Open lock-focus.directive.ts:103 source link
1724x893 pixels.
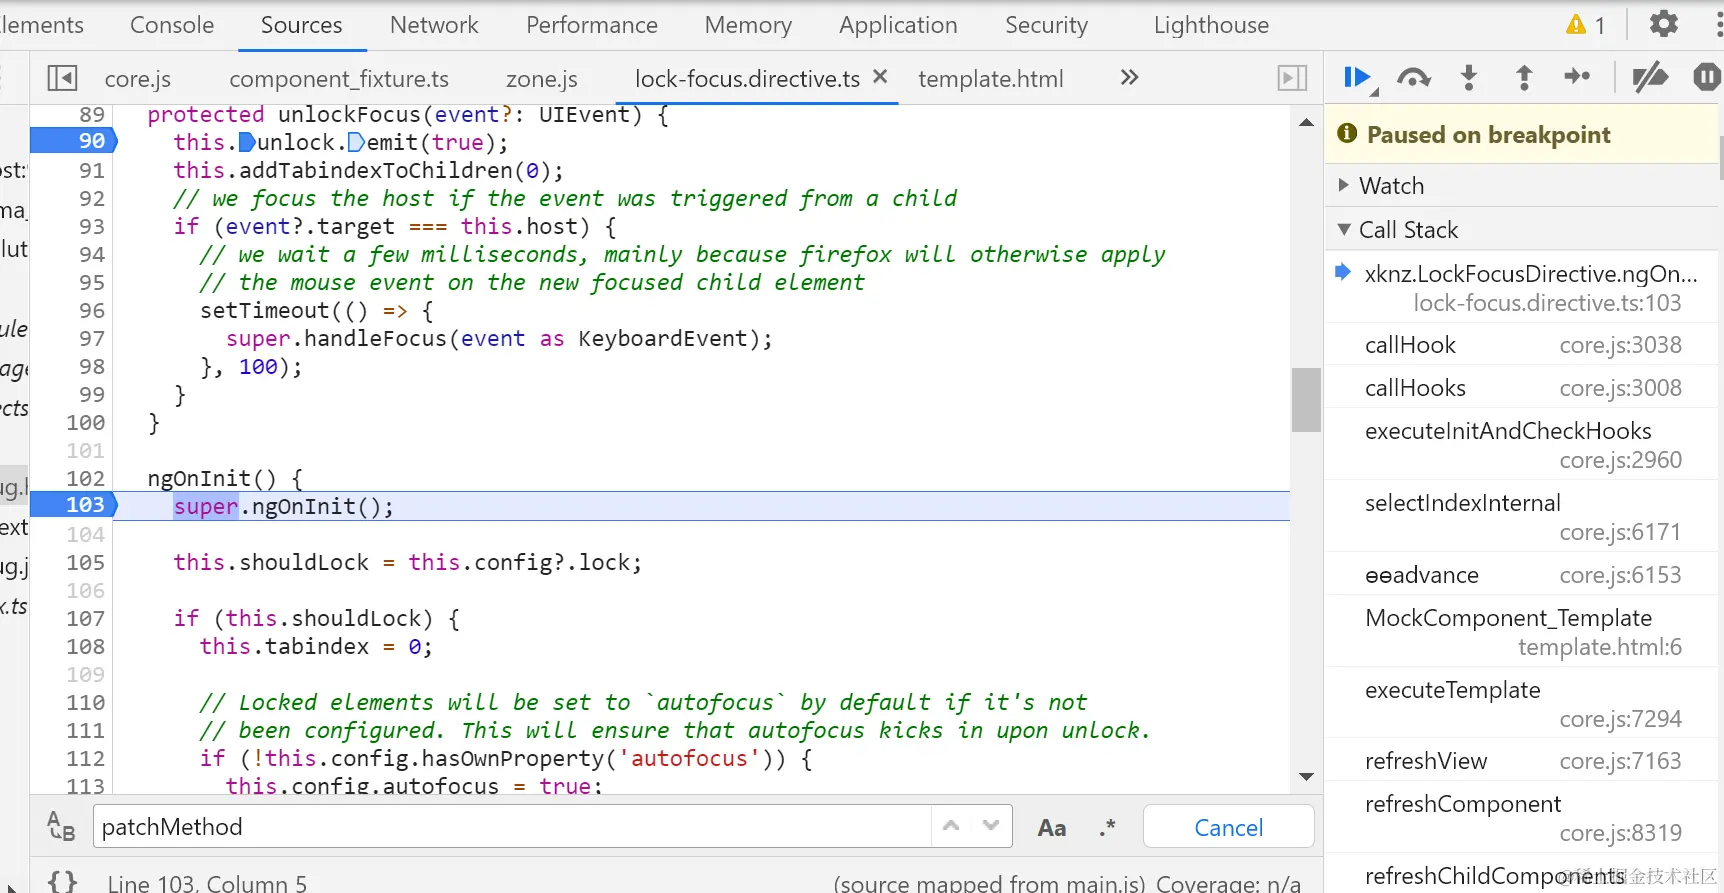1547,303
